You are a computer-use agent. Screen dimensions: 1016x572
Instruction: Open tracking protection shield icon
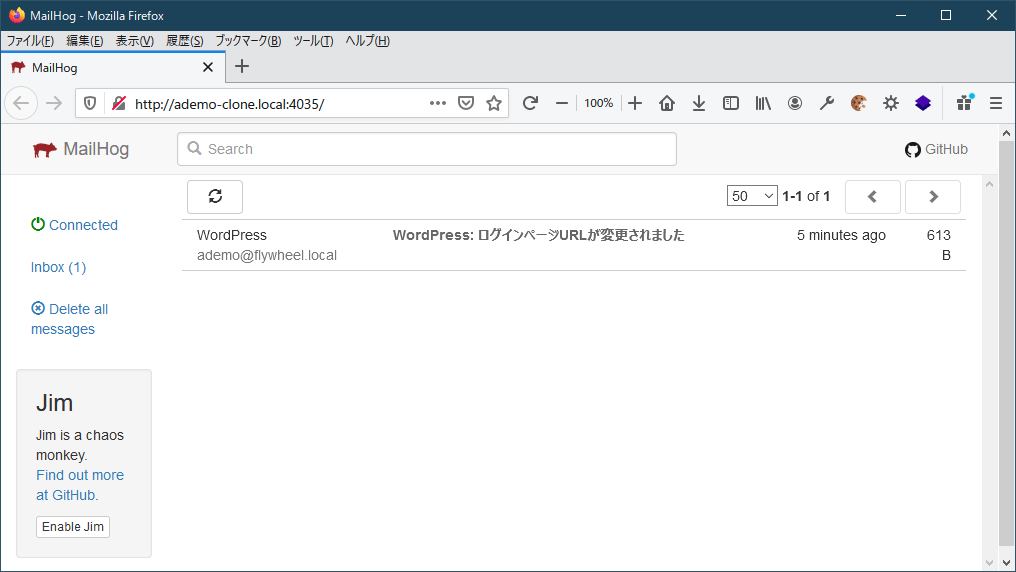click(x=90, y=103)
